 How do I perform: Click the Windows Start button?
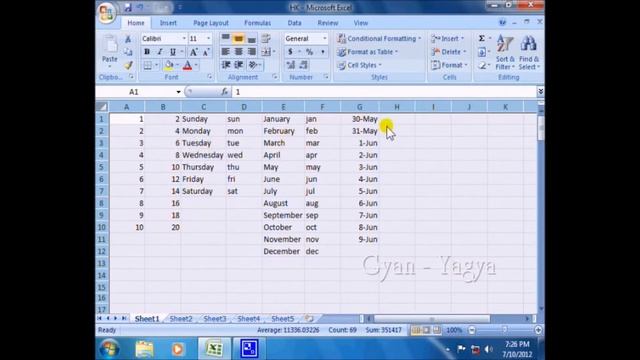[x=109, y=349]
